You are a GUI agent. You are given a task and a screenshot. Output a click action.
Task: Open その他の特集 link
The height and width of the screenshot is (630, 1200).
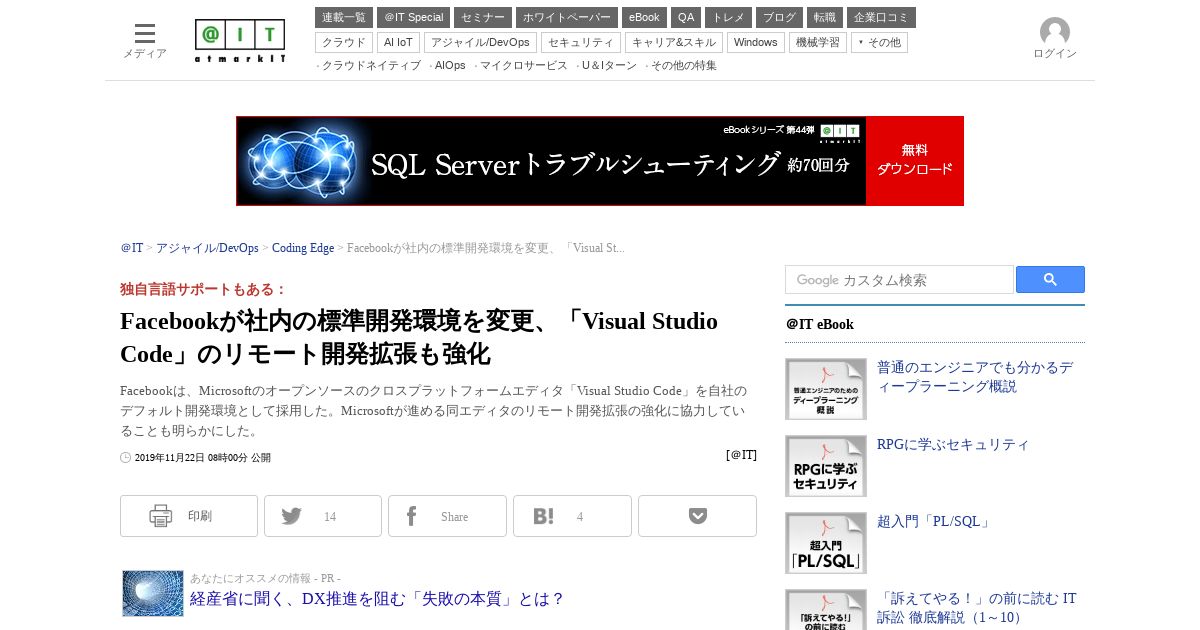tap(684, 66)
